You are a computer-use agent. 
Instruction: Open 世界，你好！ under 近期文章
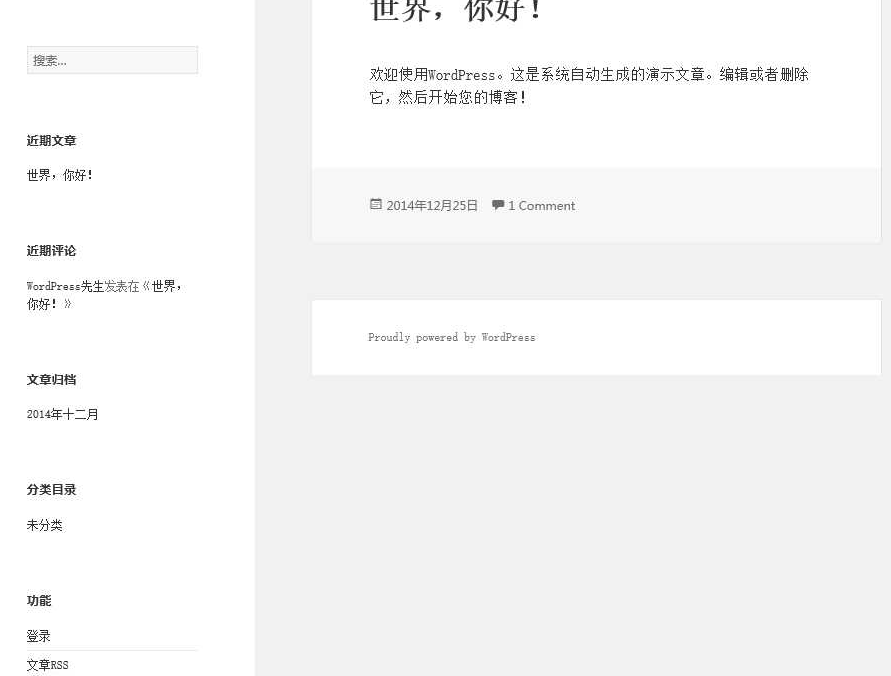point(59,174)
